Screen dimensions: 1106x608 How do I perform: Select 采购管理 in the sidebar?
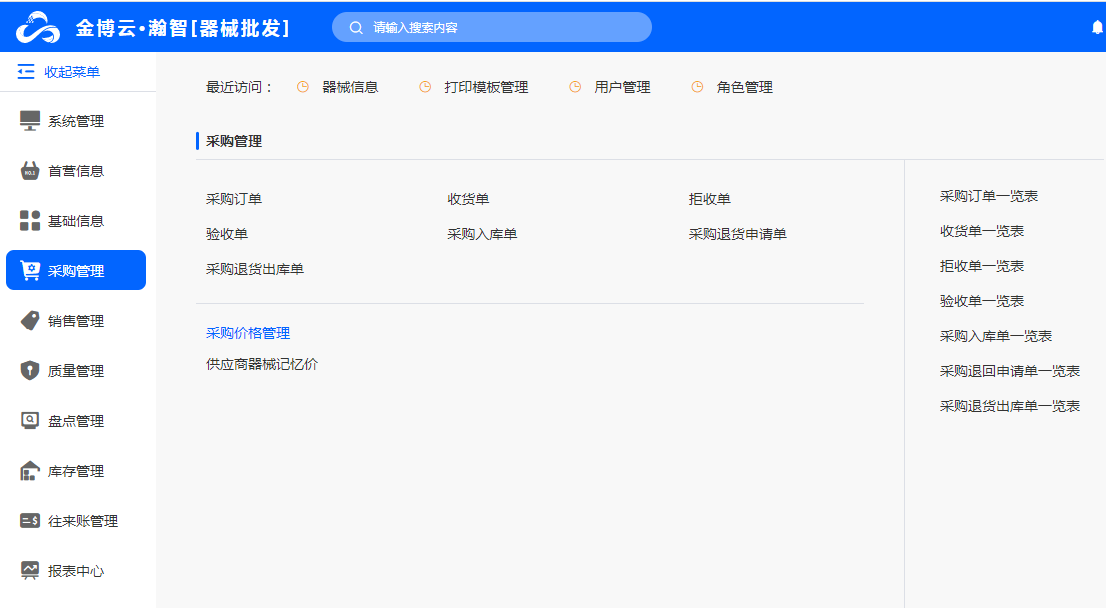point(76,271)
